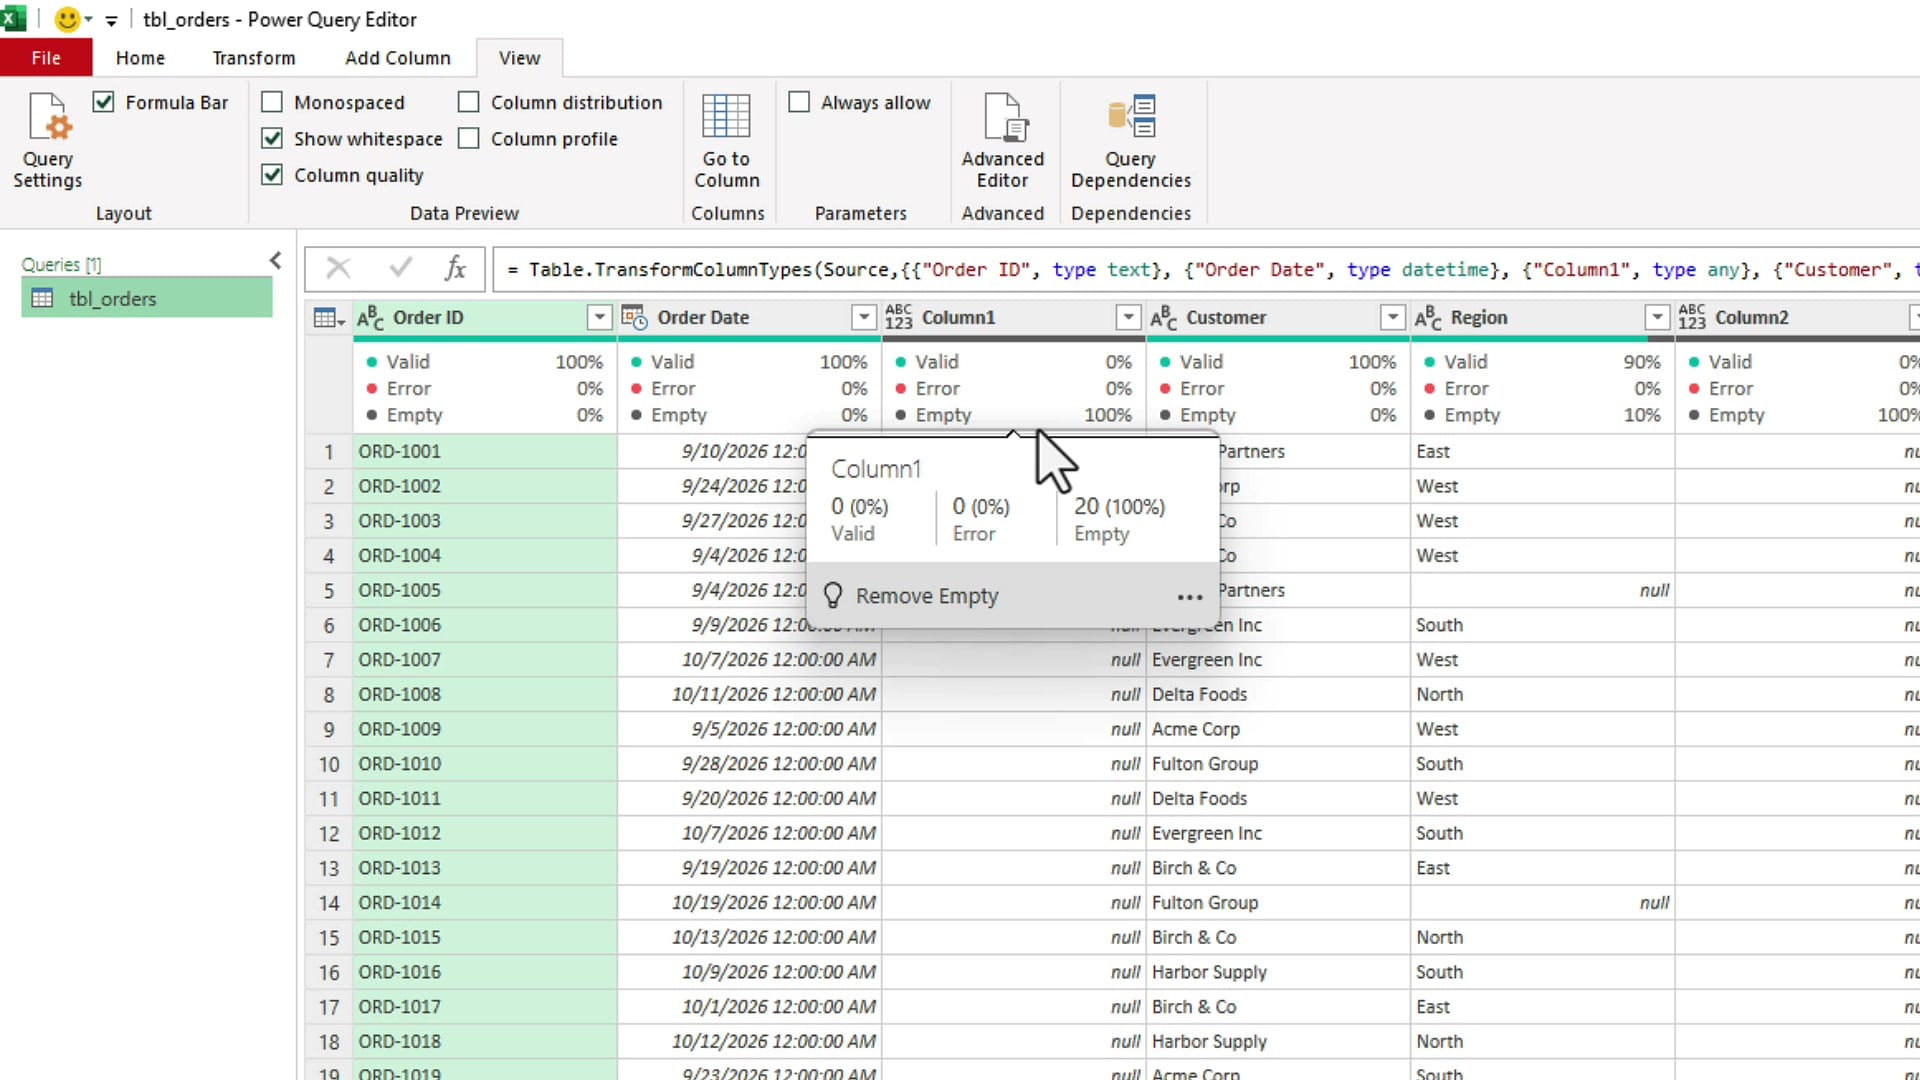The image size is (1920, 1080).
Task: Open Column1 filter dropdown
Action: [x=1128, y=318]
